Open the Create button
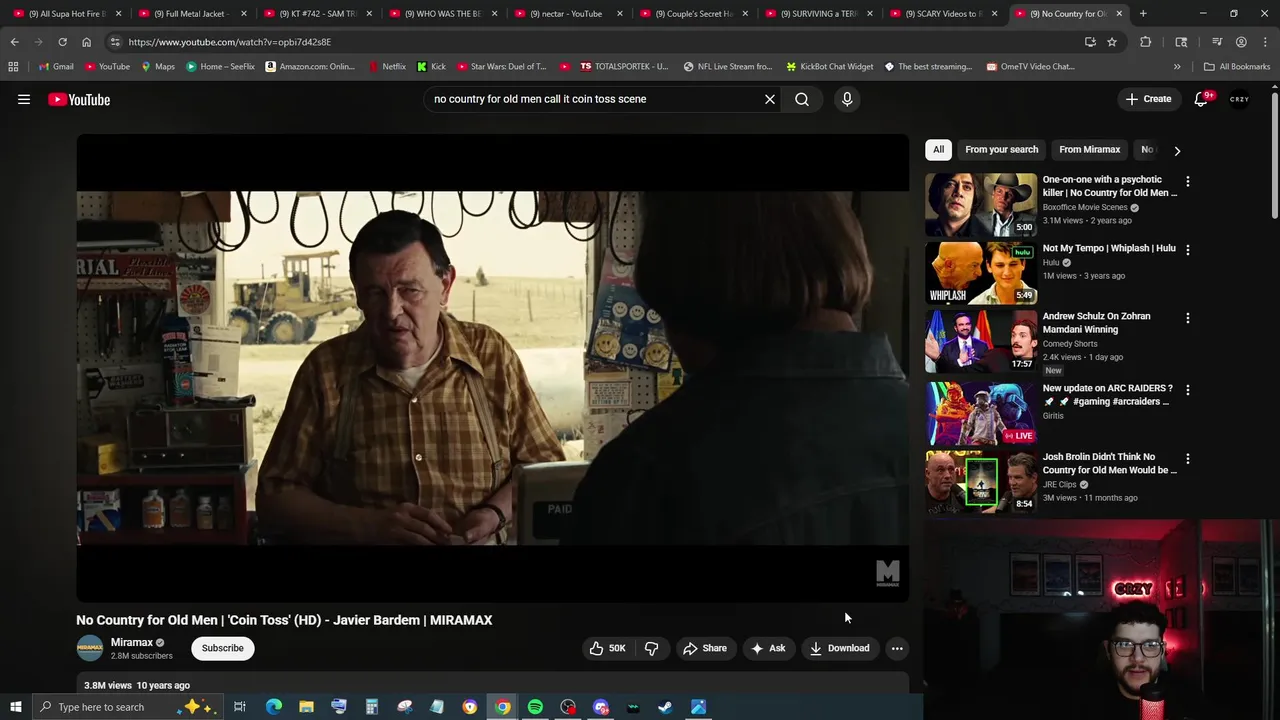 [x=1147, y=99]
